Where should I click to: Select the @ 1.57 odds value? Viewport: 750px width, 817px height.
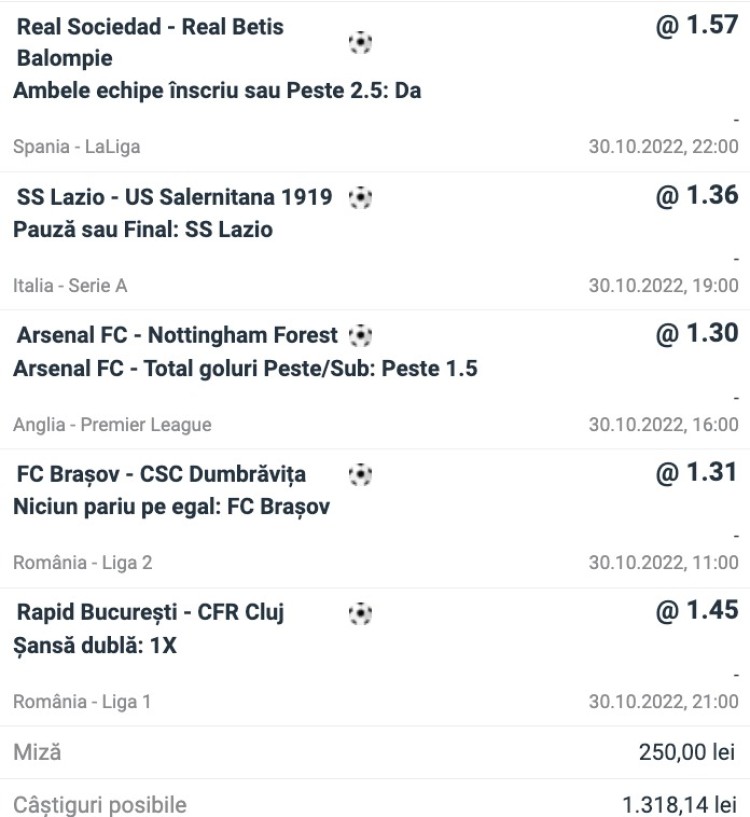pos(697,26)
